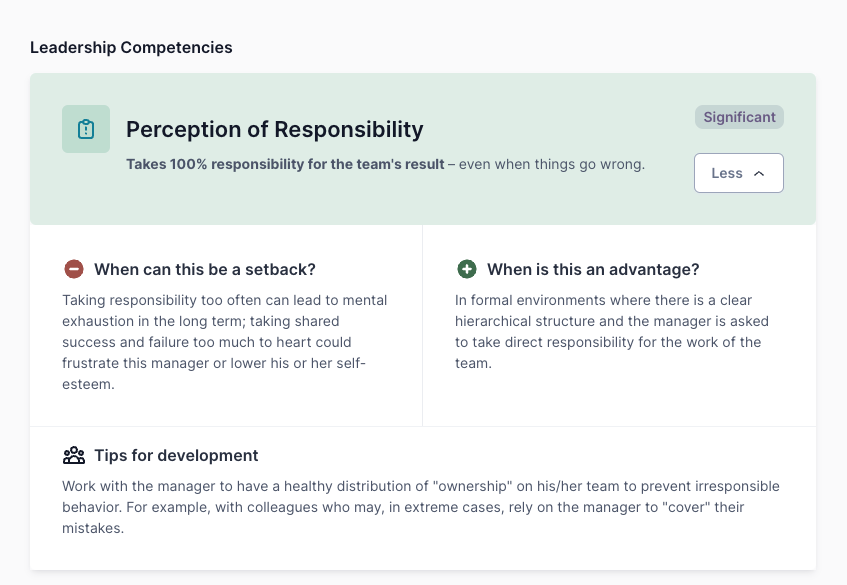
Task: Click the word "ownership" in the tips text
Action: coord(472,486)
